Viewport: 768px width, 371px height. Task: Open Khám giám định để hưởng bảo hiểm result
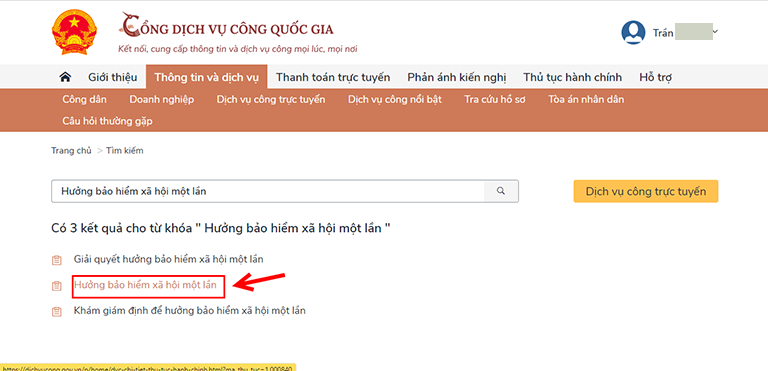click(190, 310)
